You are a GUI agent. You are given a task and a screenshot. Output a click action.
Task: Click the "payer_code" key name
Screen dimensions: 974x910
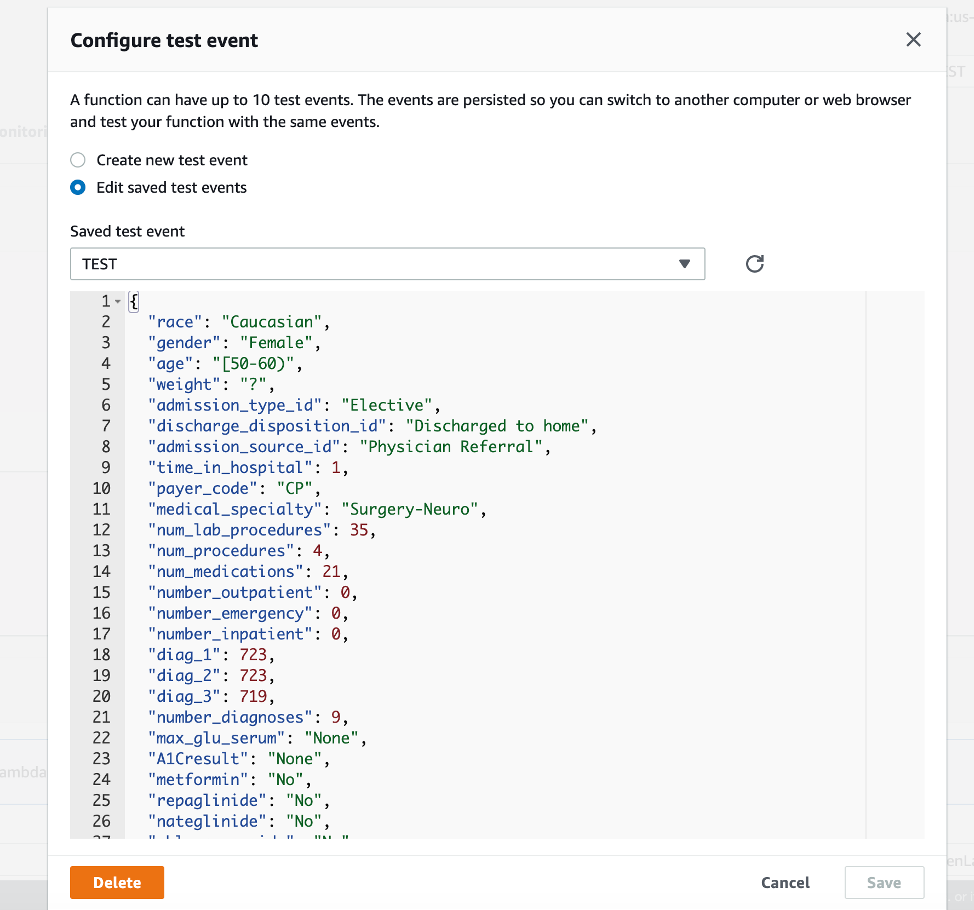[x=197, y=489]
